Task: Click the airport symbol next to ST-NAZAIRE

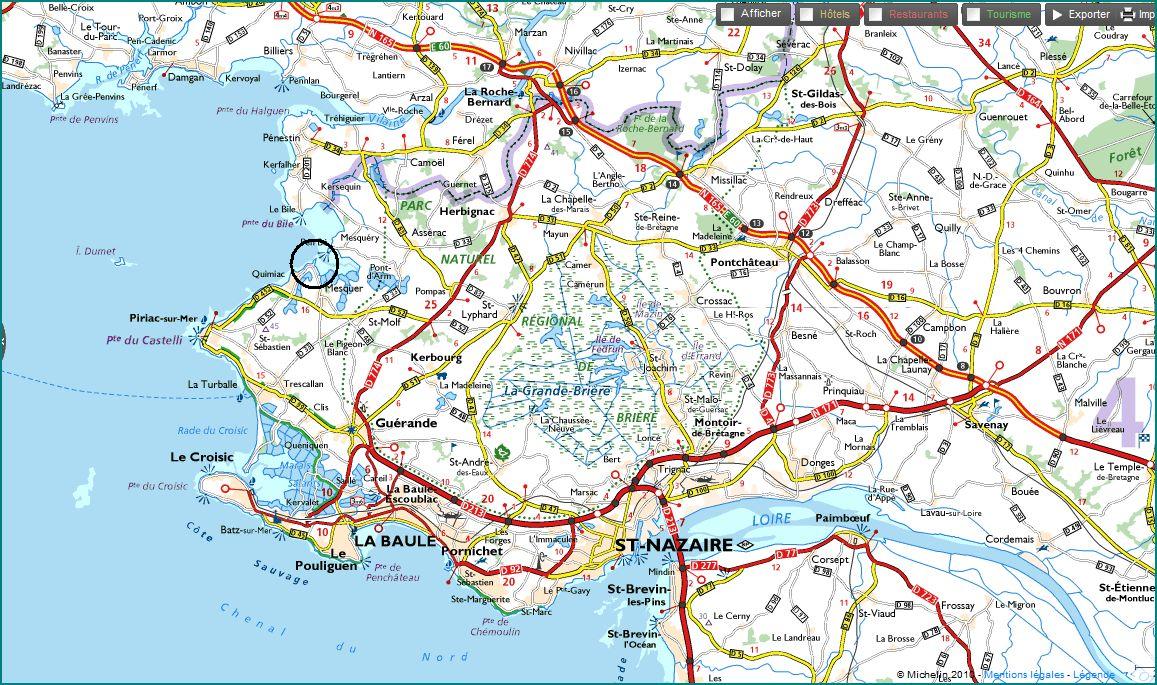Action: pos(745,545)
